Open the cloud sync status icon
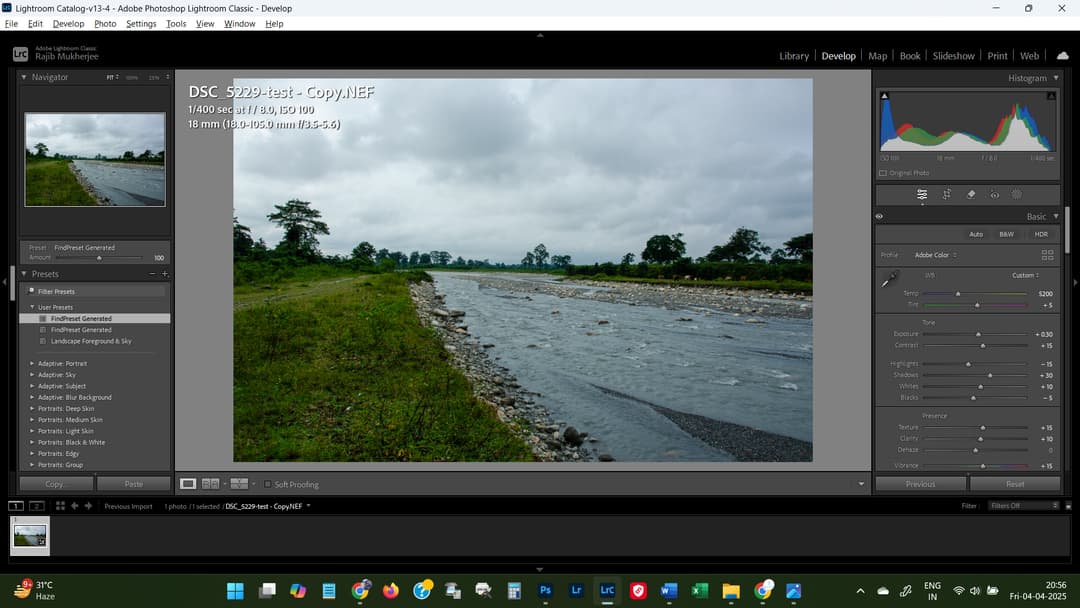 coord(1063,56)
